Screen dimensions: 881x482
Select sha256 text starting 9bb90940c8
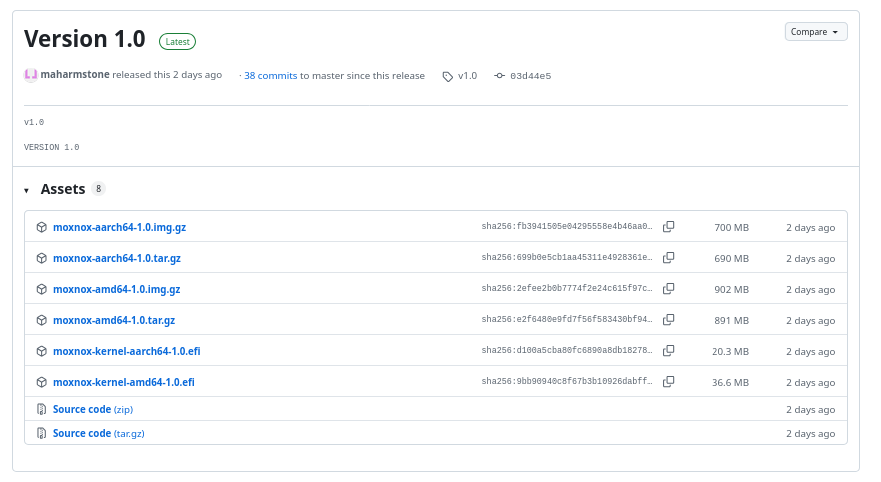tap(567, 381)
